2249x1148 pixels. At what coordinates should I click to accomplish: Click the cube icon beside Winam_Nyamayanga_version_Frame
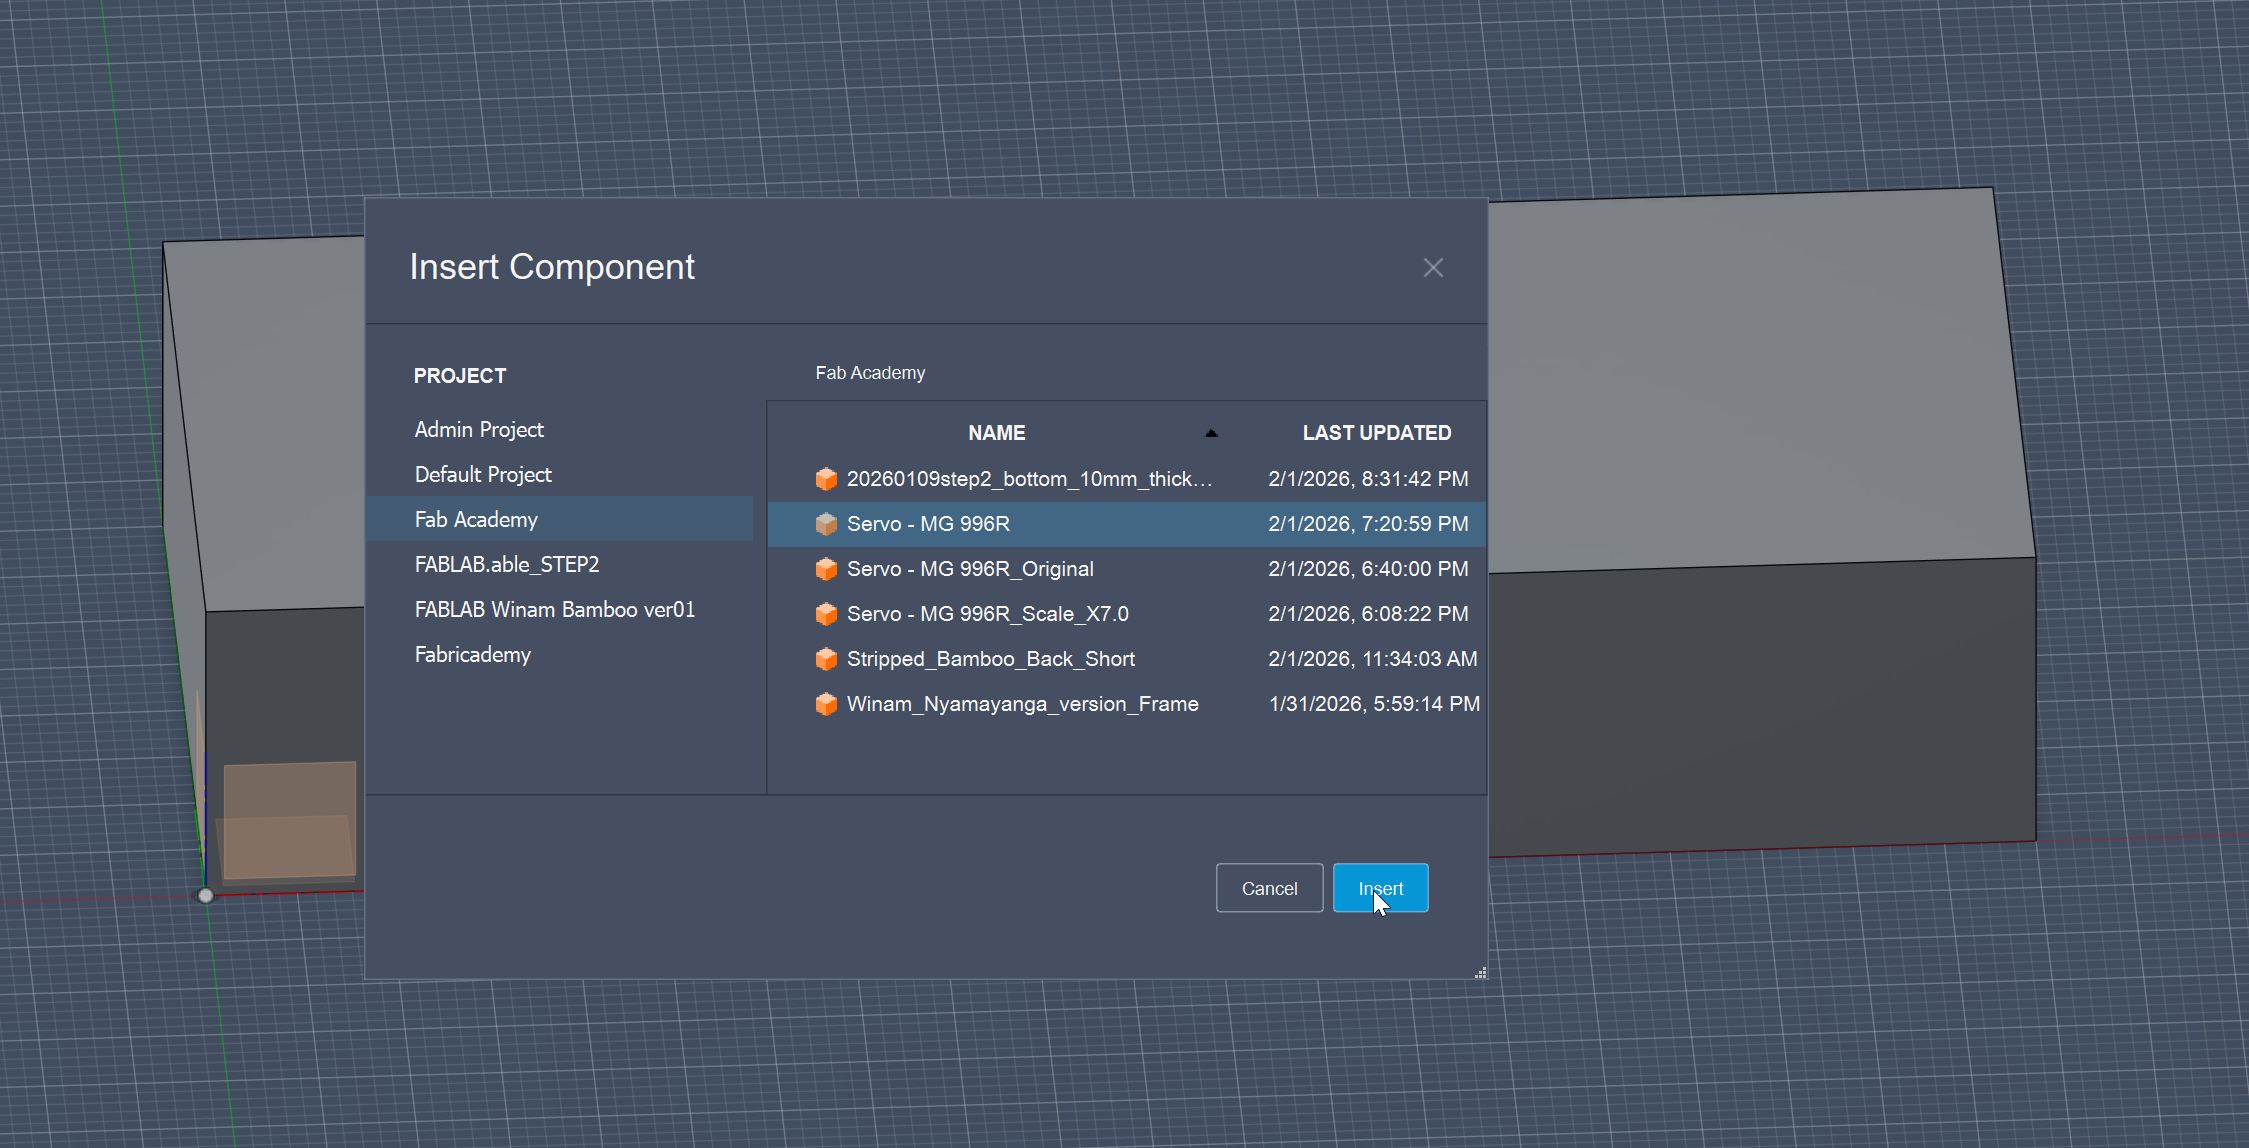(x=826, y=704)
